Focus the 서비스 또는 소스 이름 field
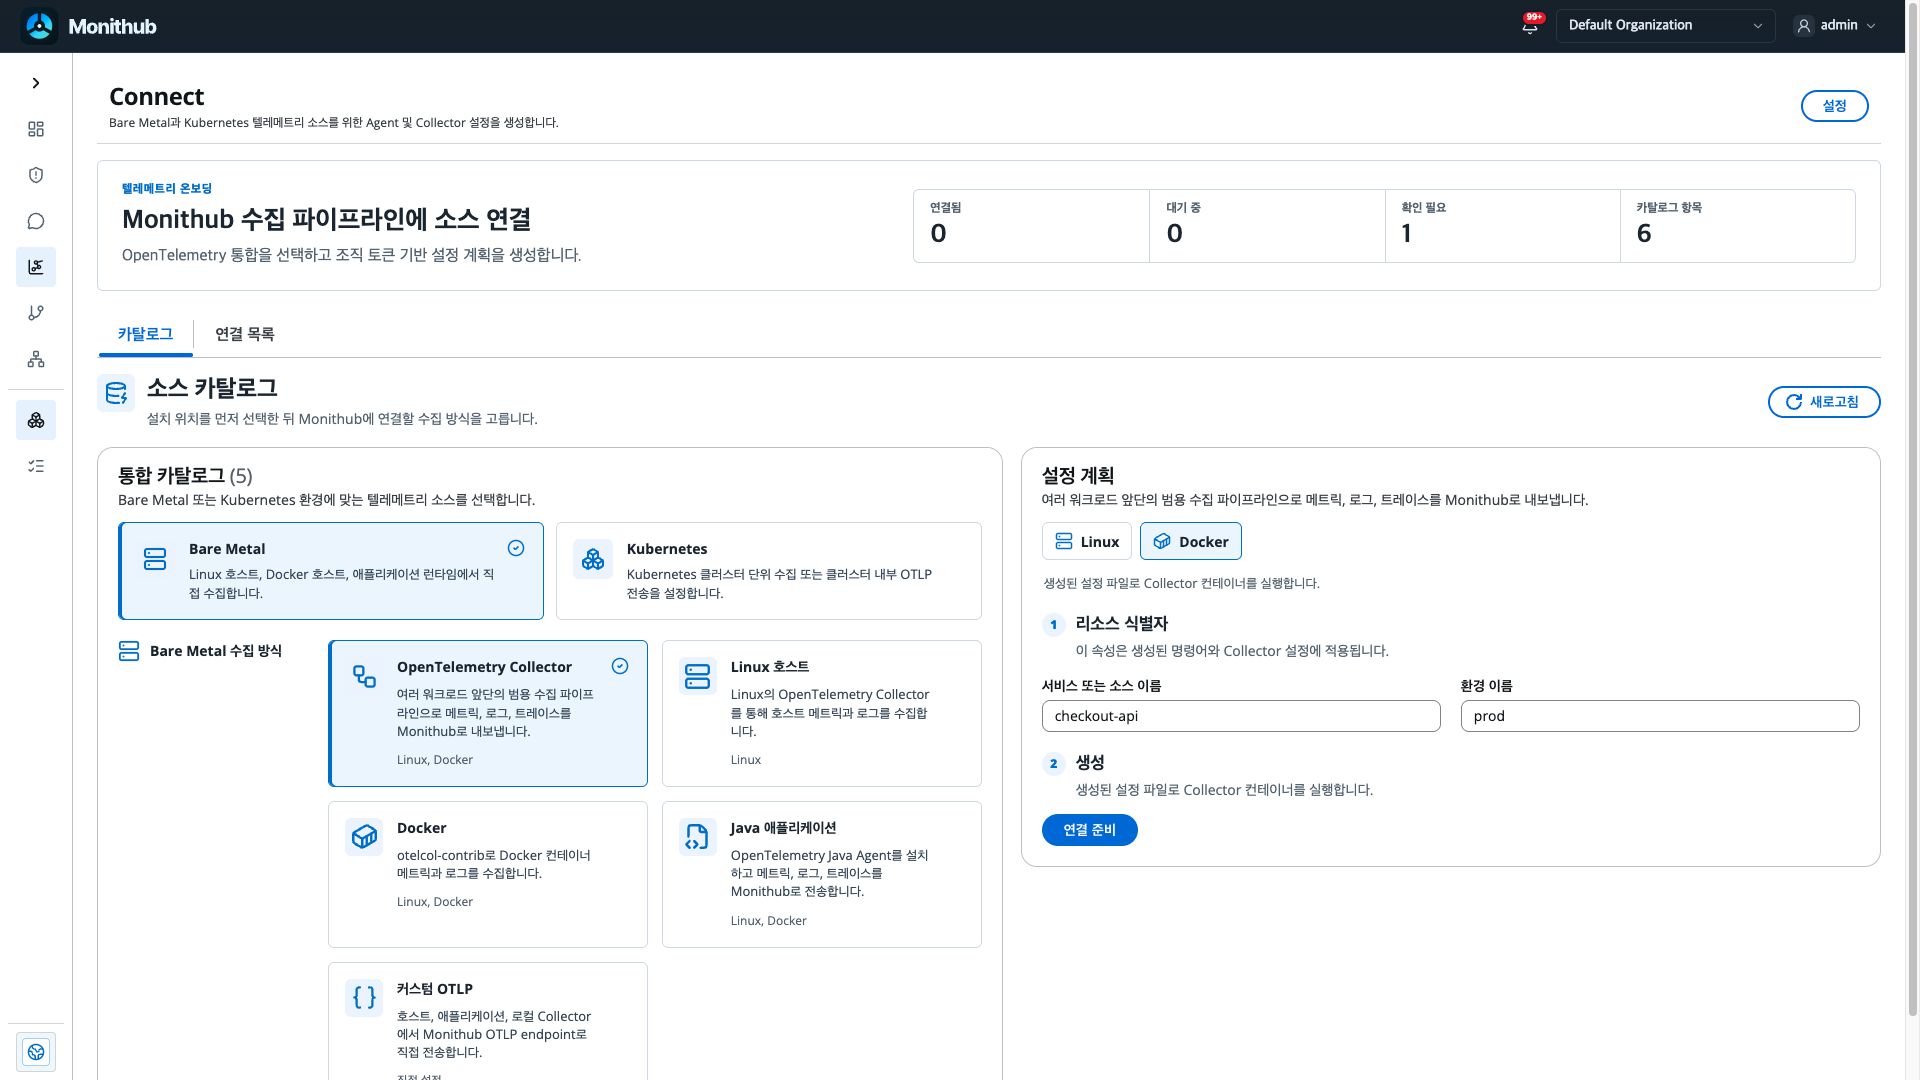The image size is (1920, 1080). pyautogui.click(x=1241, y=716)
